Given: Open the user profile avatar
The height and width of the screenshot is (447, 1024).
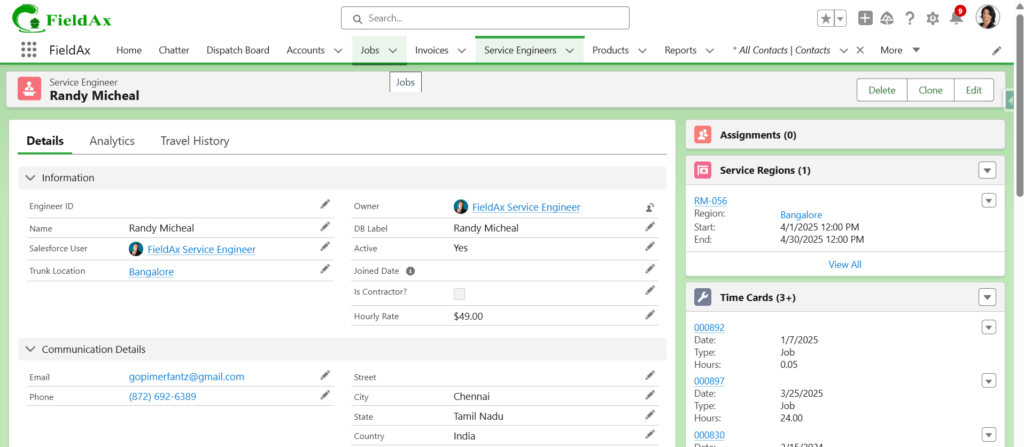Looking at the screenshot, I should [987, 18].
